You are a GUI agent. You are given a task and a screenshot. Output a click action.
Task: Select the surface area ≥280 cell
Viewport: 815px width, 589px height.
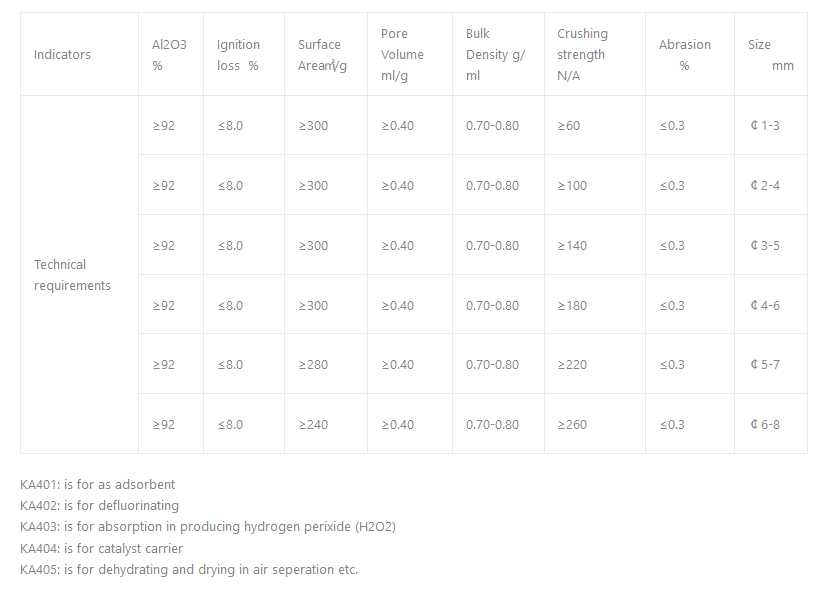pos(313,365)
